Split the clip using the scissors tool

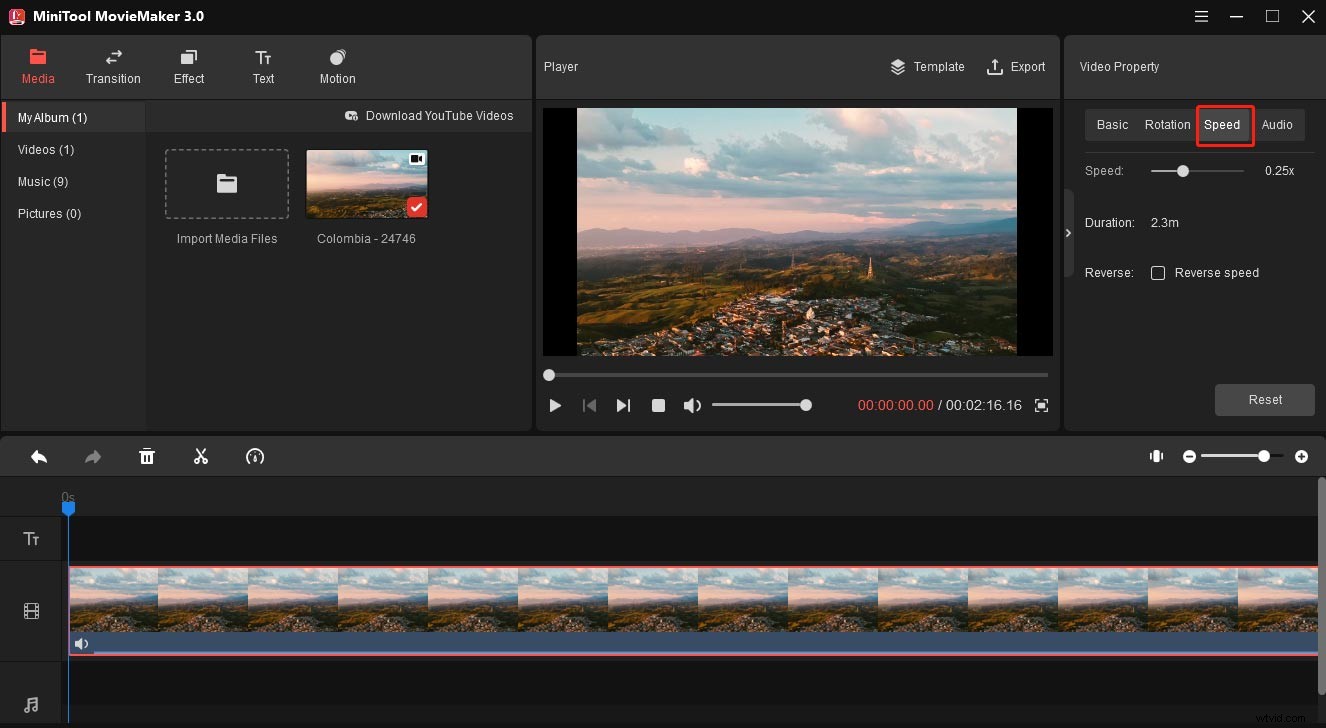pyautogui.click(x=200, y=456)
